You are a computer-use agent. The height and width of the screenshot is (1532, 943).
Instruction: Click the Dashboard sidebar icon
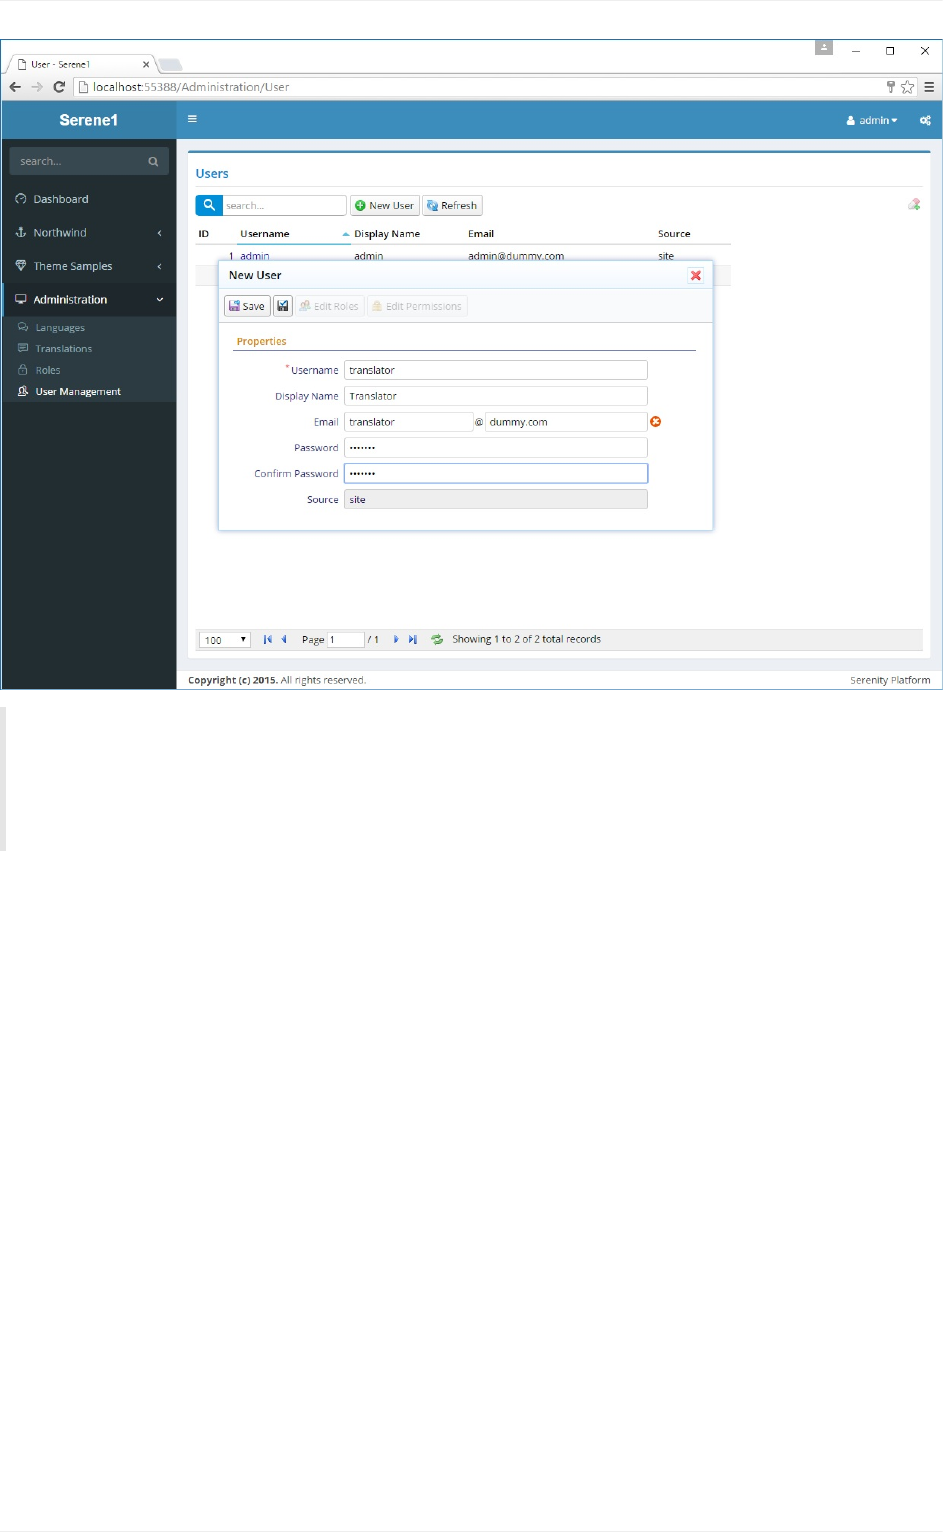pos(21,199)
